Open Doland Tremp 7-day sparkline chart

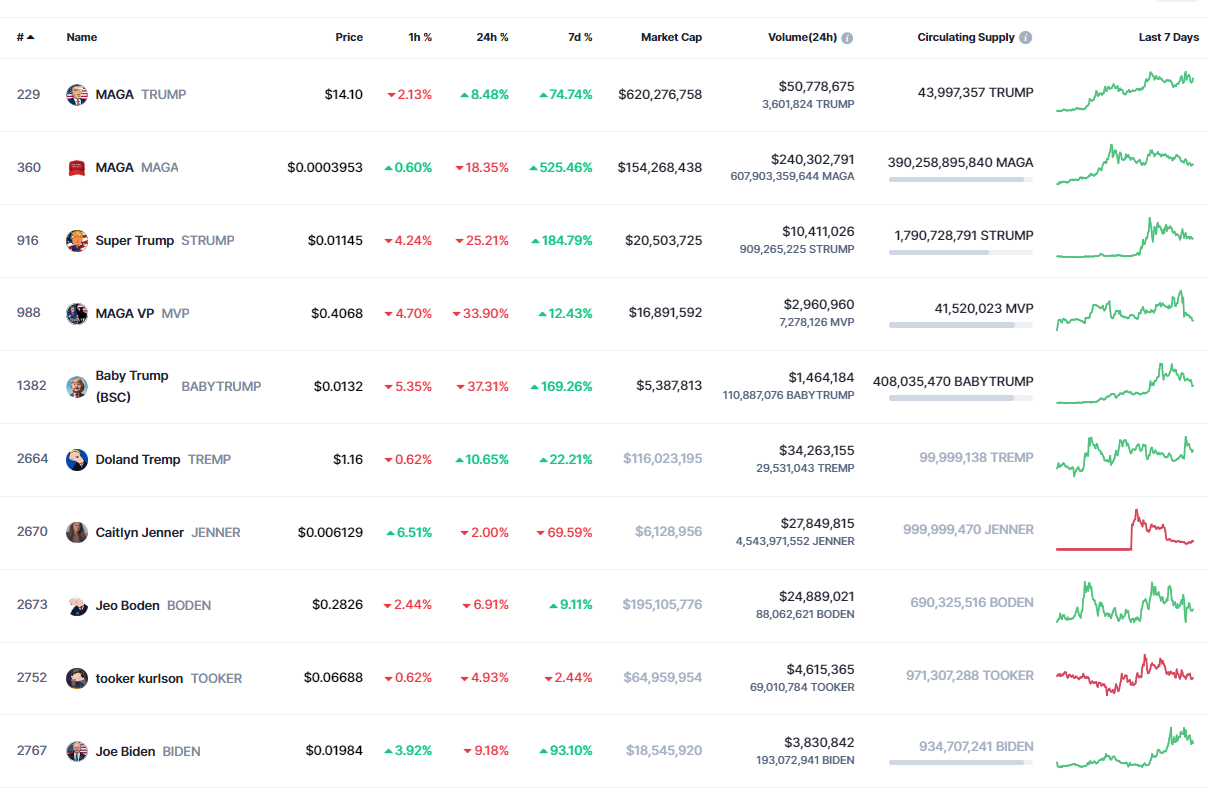pos(1125,455)
